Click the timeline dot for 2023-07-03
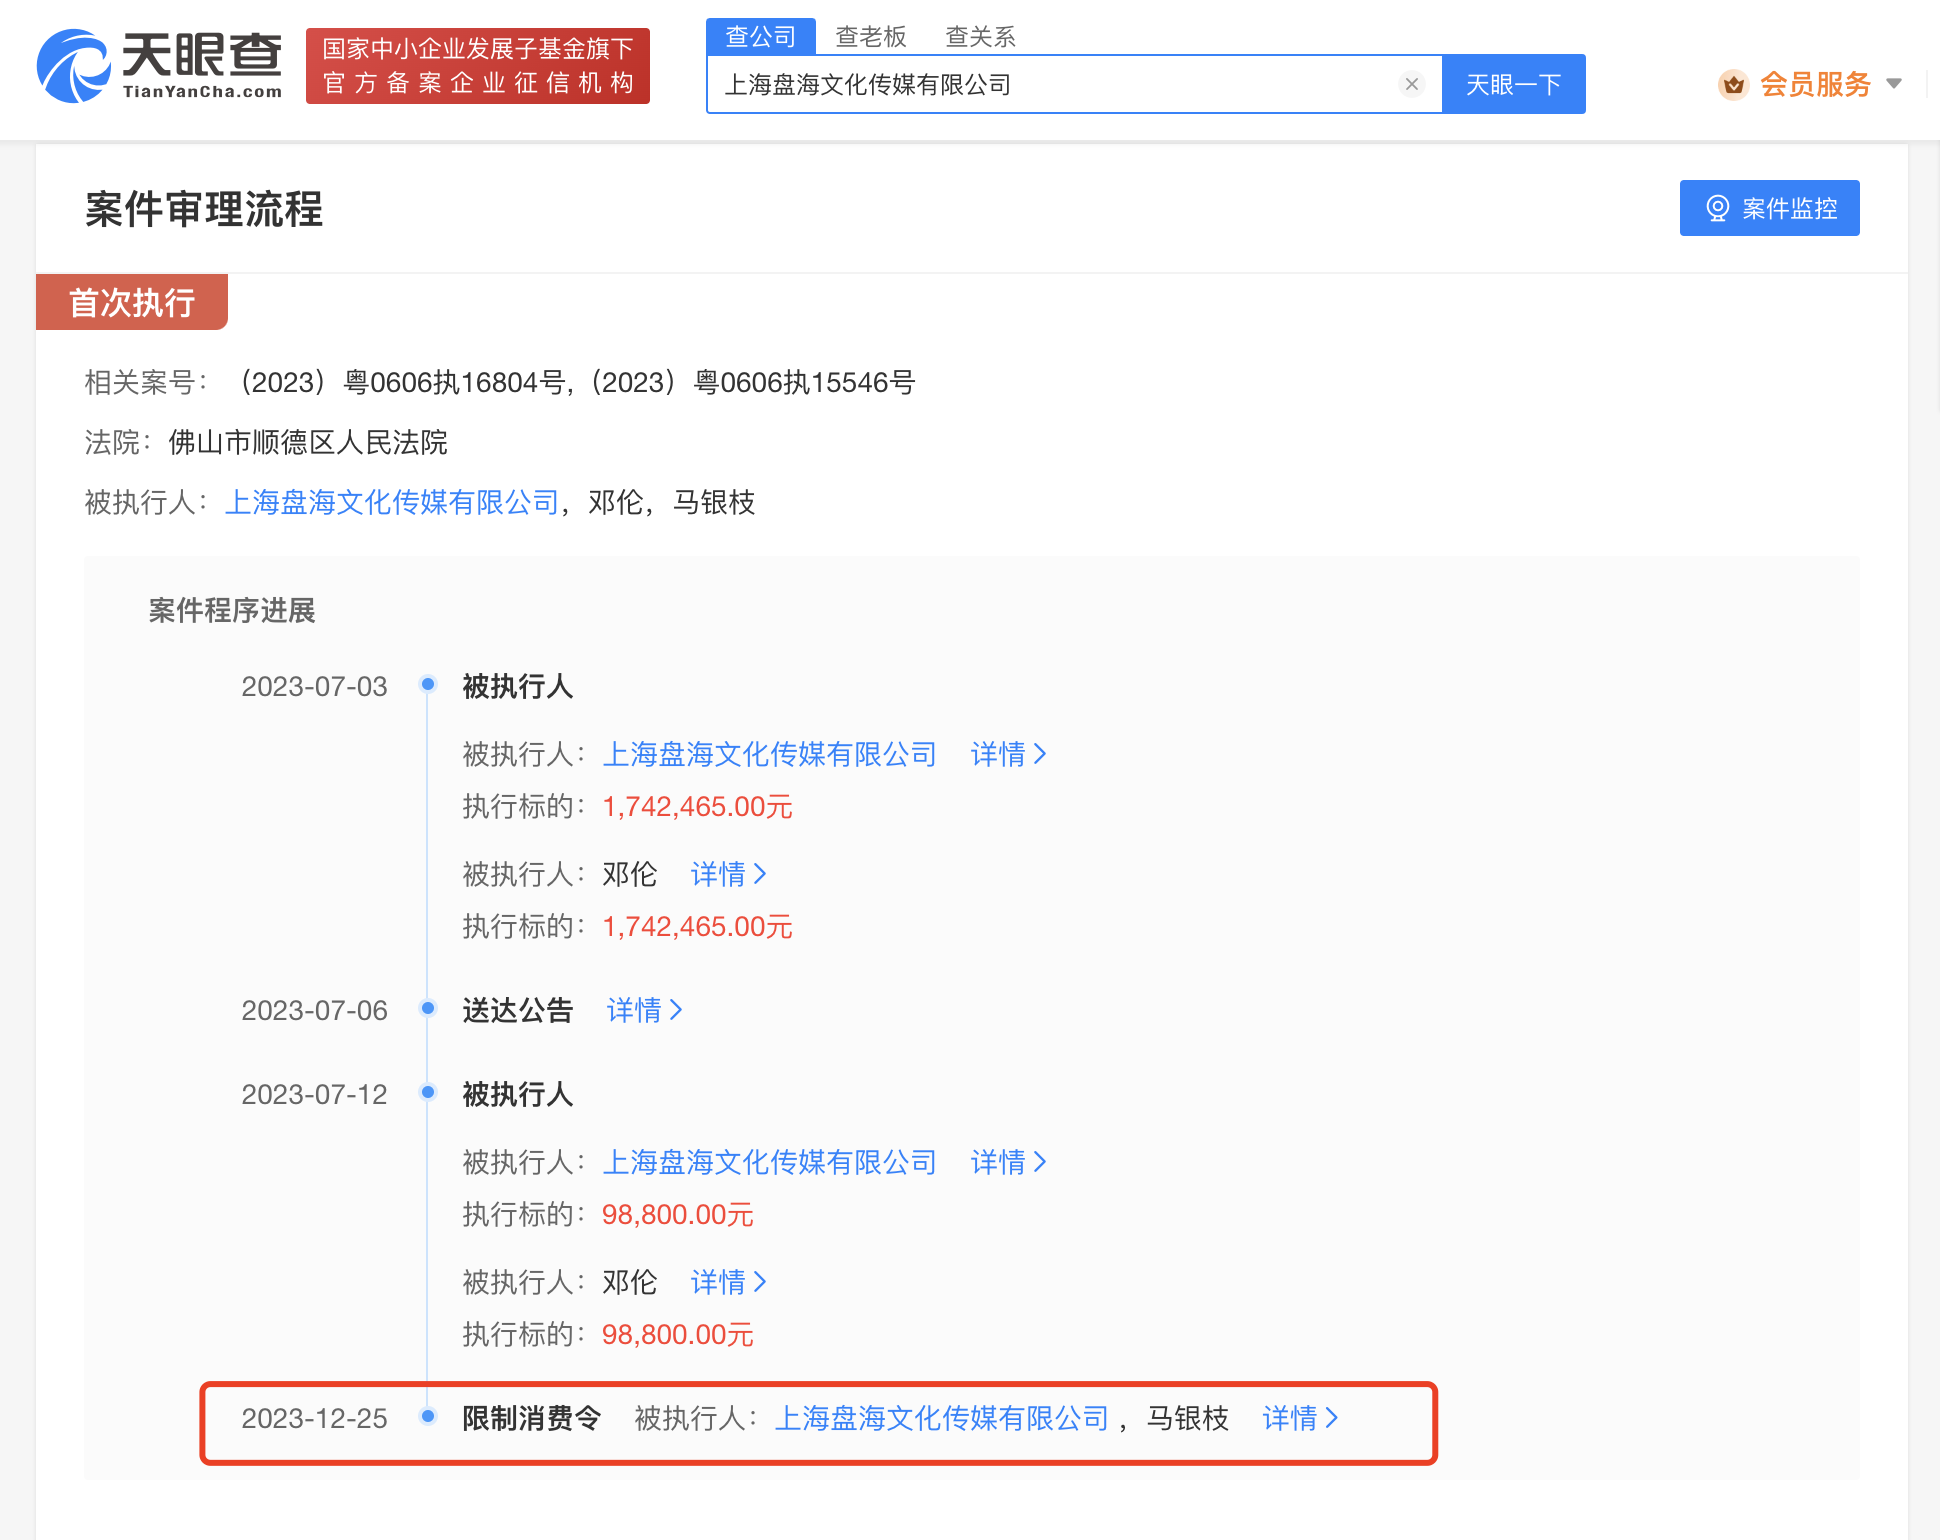The image size is (1940, 1540). click(429, 684)
